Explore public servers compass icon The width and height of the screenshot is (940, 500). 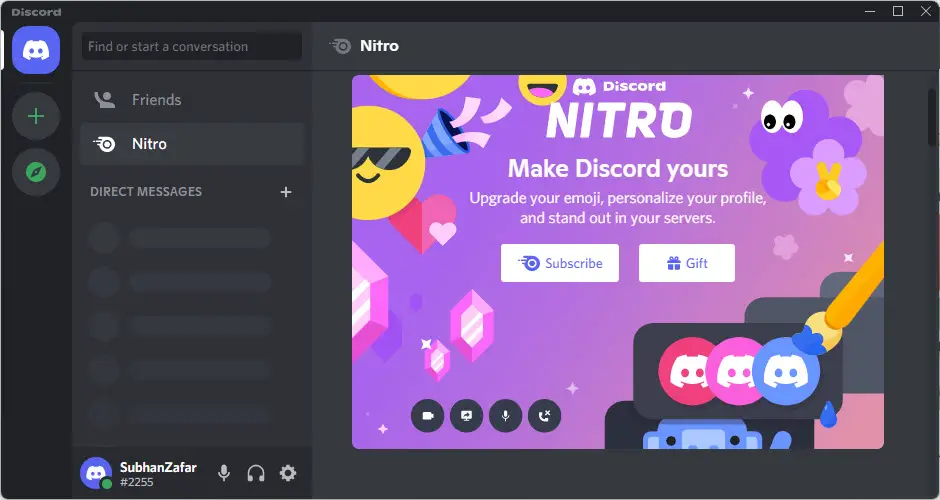[36, 173]
